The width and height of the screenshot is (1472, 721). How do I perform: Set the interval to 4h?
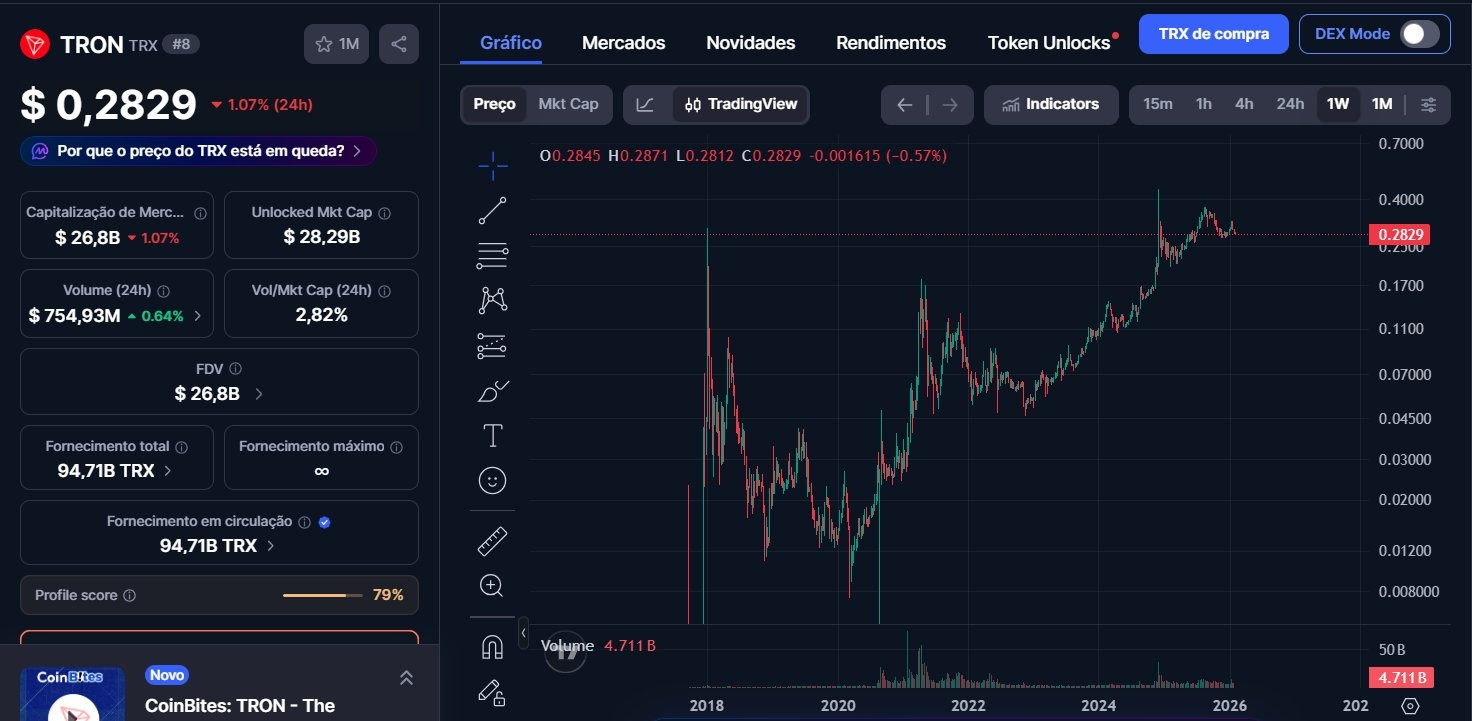(x=1244, y=104)
